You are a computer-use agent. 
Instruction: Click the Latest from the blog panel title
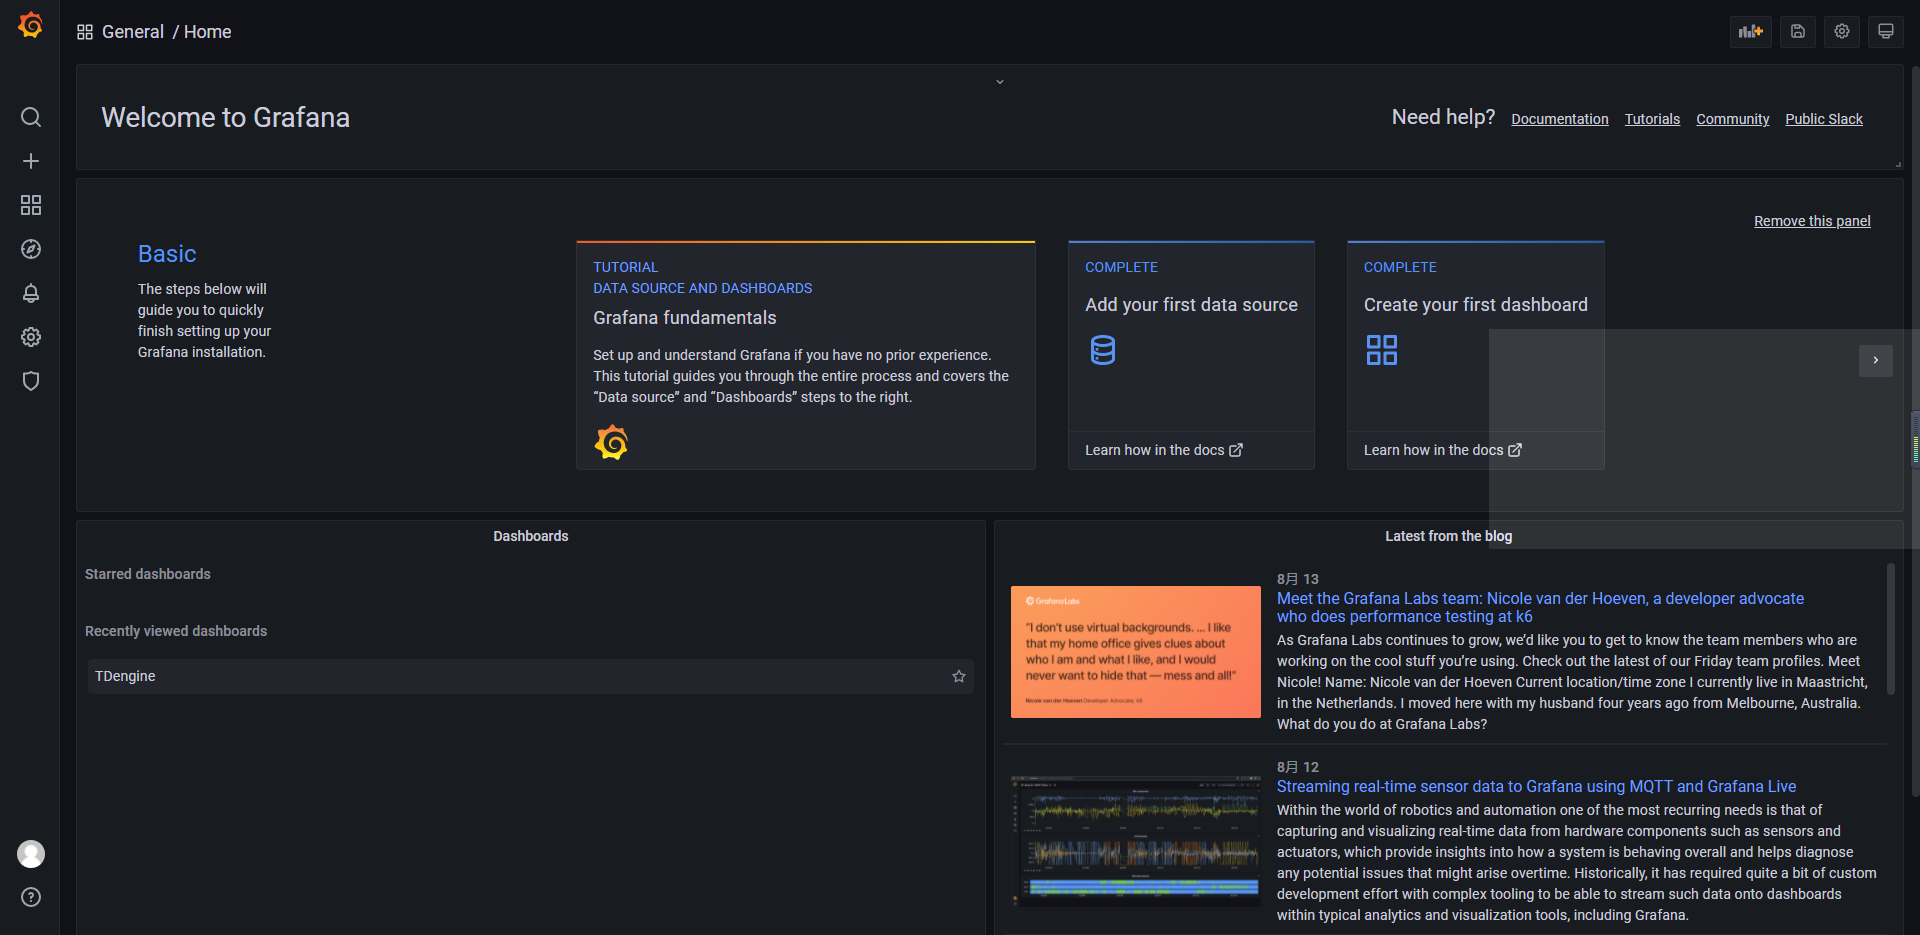click(1449, 536)
